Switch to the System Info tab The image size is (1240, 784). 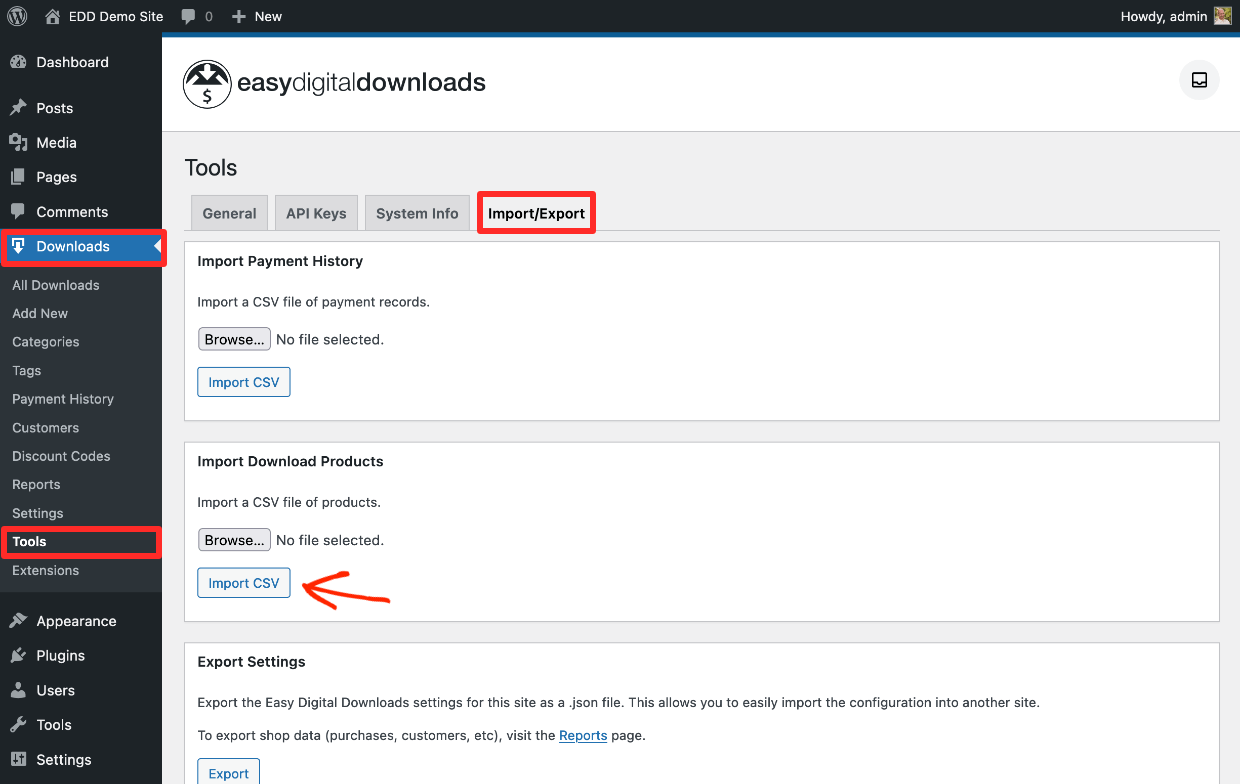[417, 212]
